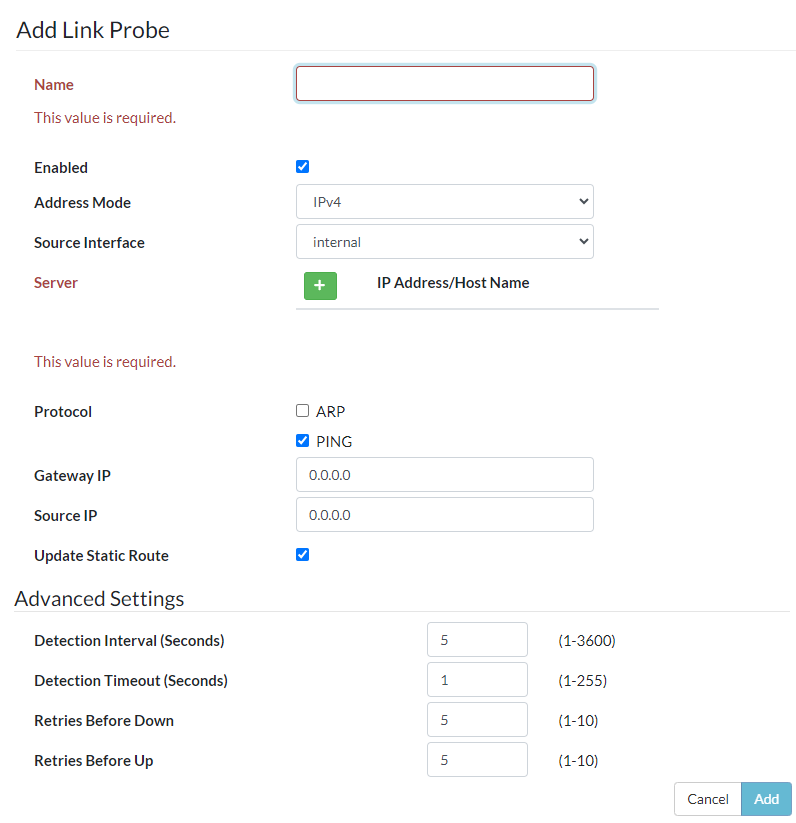Click the green plus icon to add server
The width and height of the screenshot is (796, 823).
tap(320, 286)
